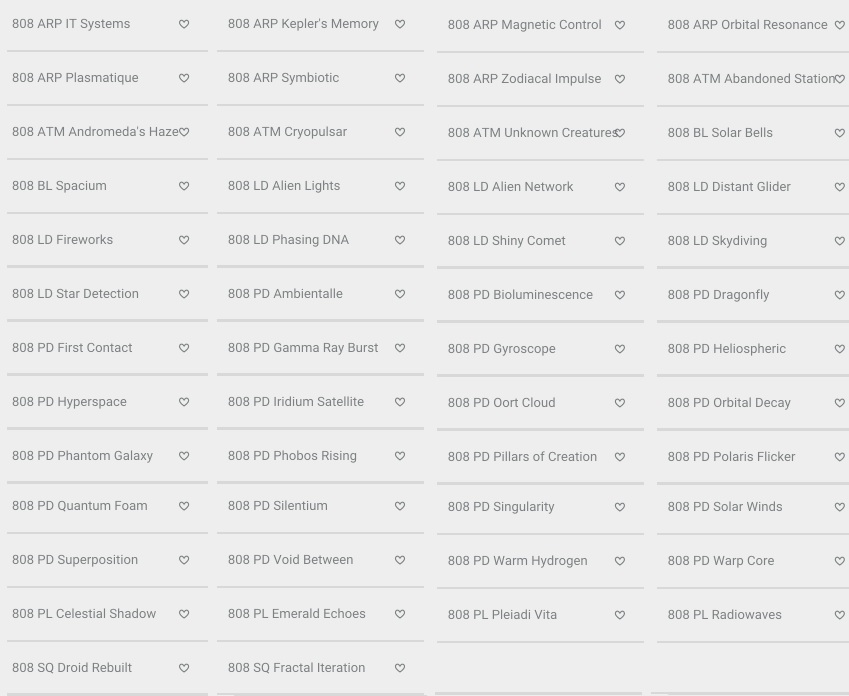The image size is (849, 696).
Task: Favorite the 808 SQ Droid Rebuilt preset
Action: point(184,668)
